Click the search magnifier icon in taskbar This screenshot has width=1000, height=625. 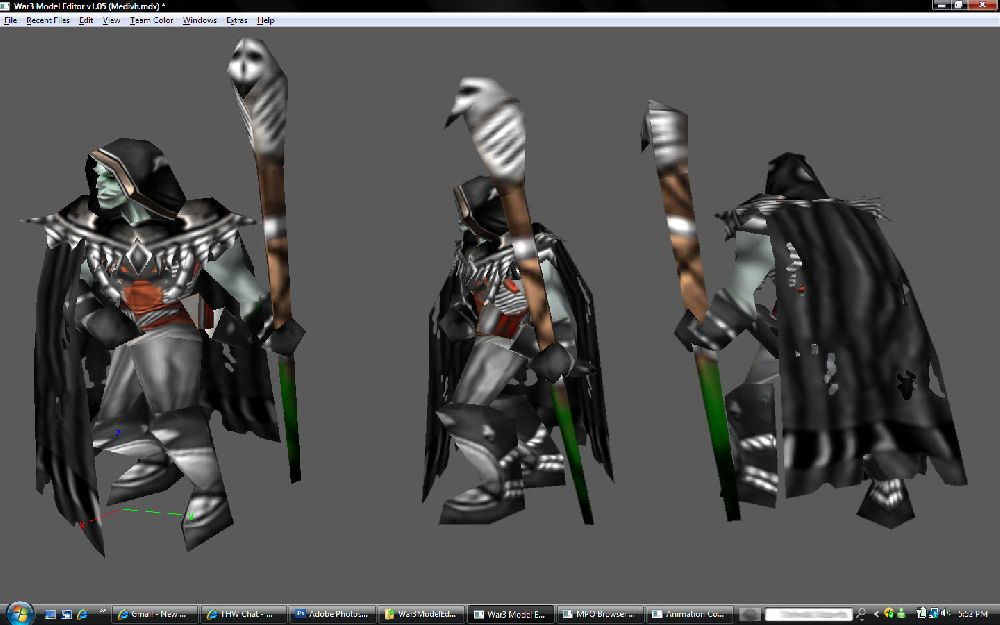pos(860,614)
